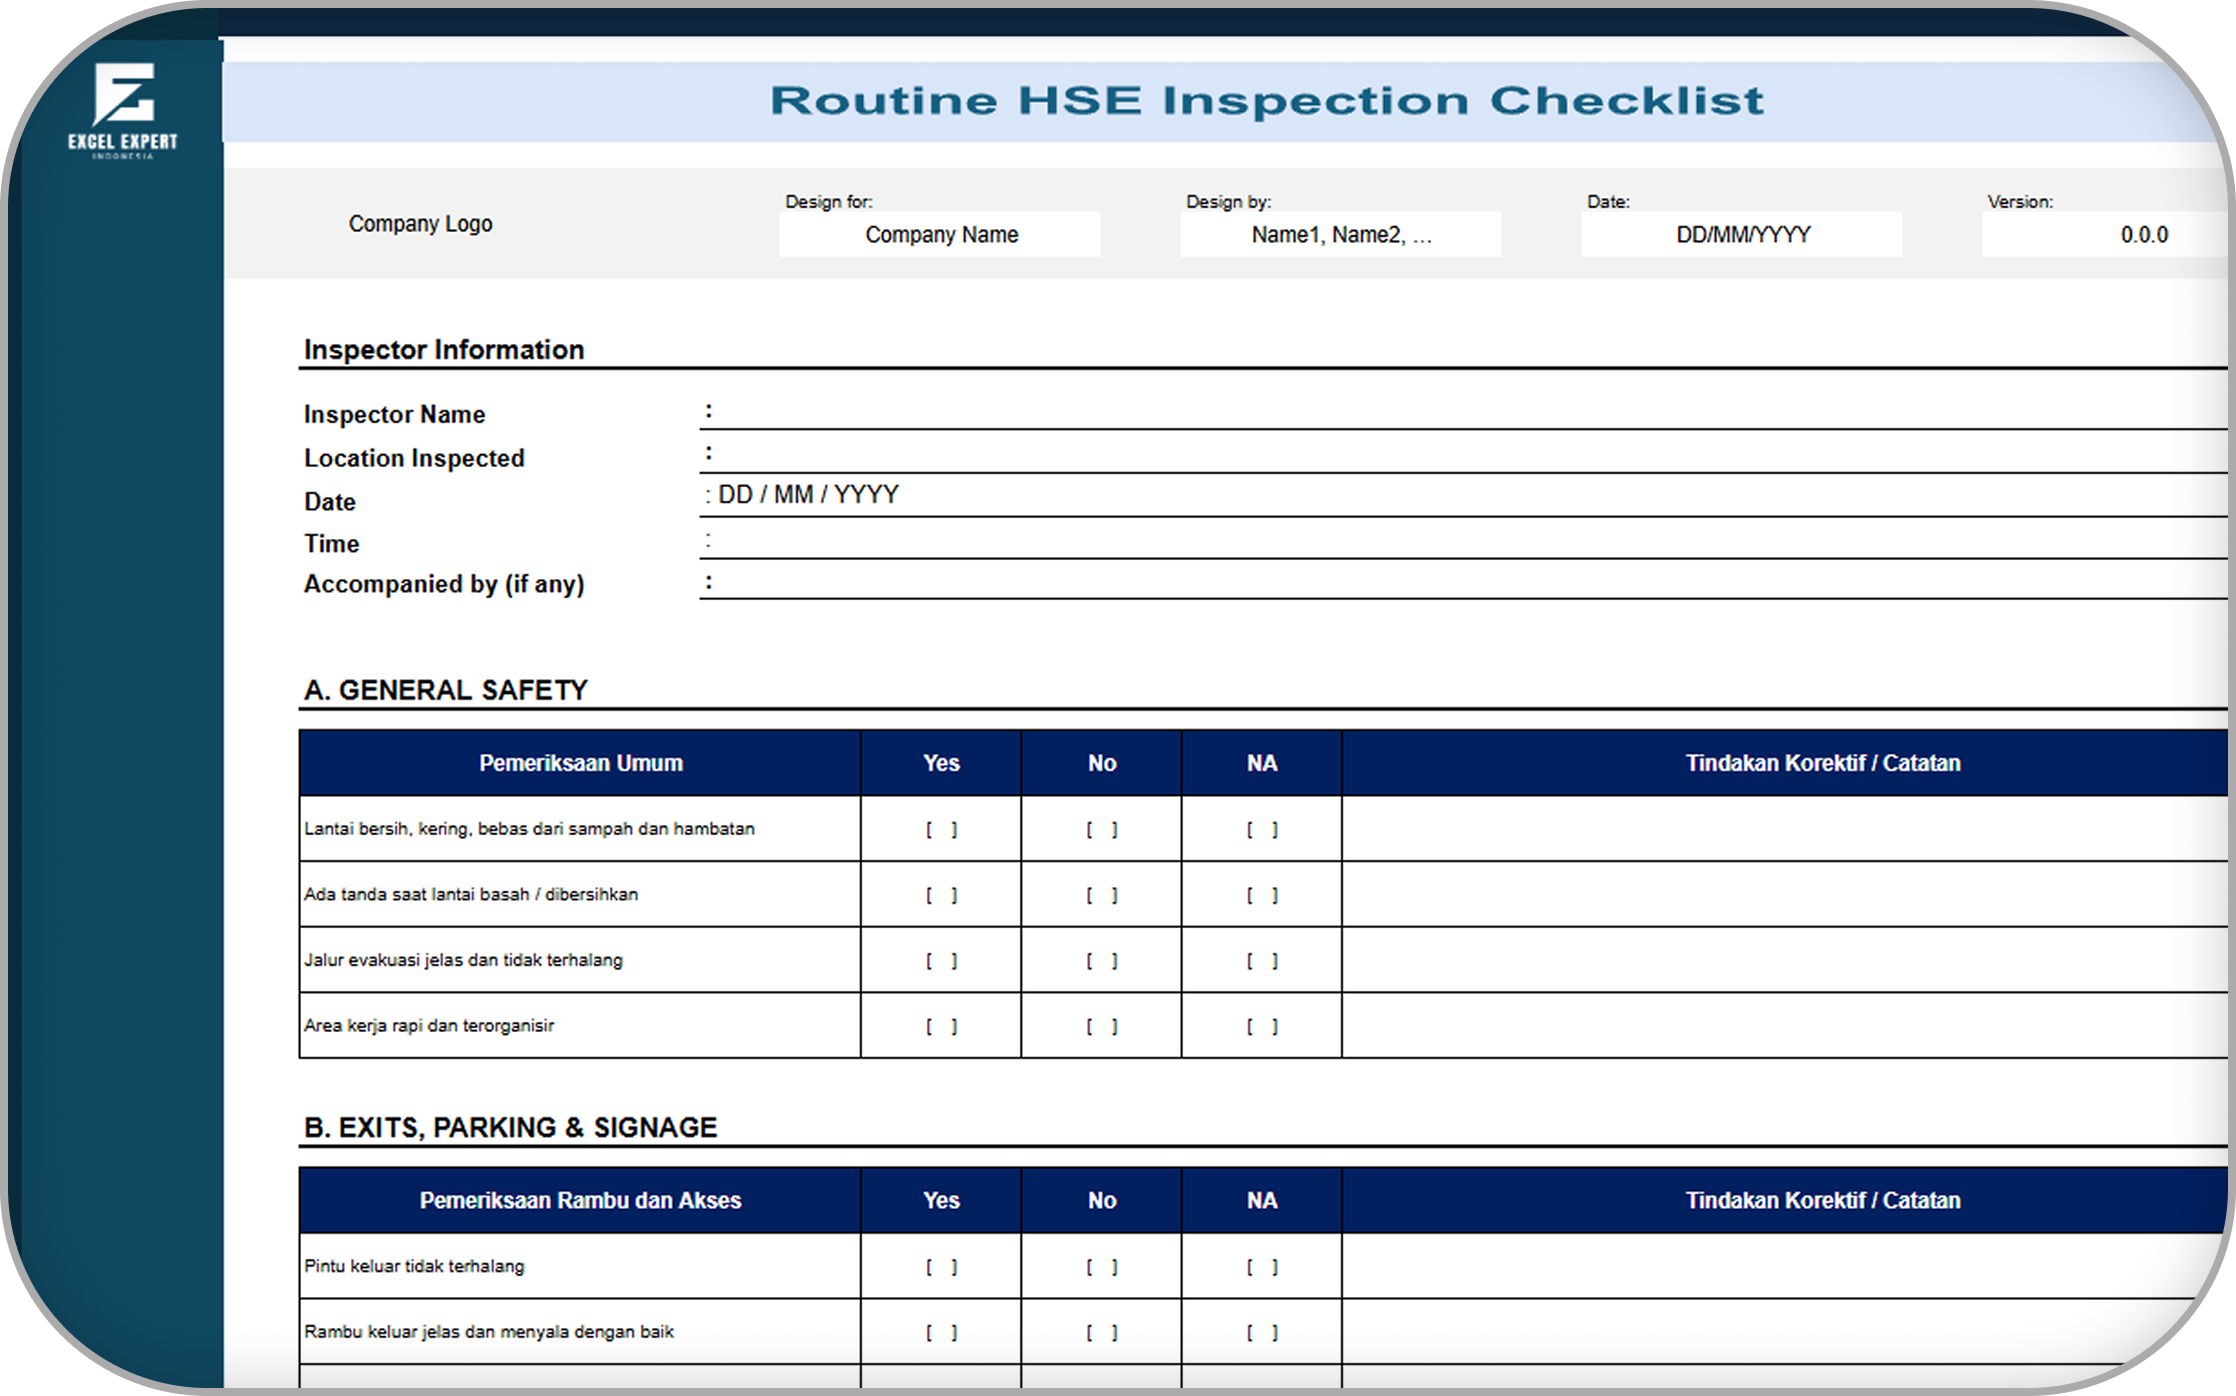Mark No for 'Ada tanda saat lantai basah'
The width and height of the screenshot is (2236, 1396).
(1101, 895)
